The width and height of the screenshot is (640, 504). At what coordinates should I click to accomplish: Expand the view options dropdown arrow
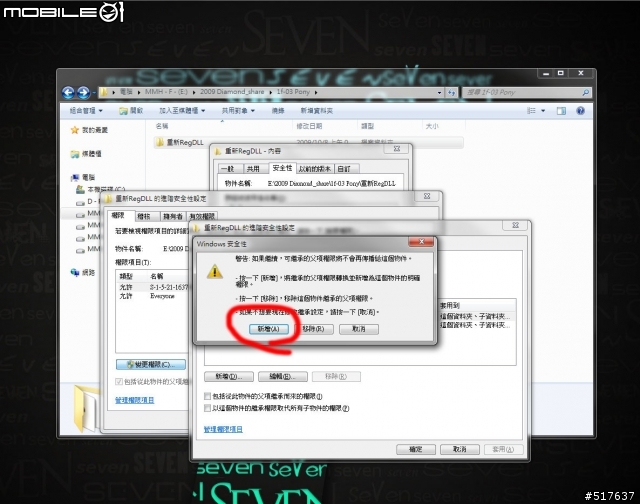(543, 111)
